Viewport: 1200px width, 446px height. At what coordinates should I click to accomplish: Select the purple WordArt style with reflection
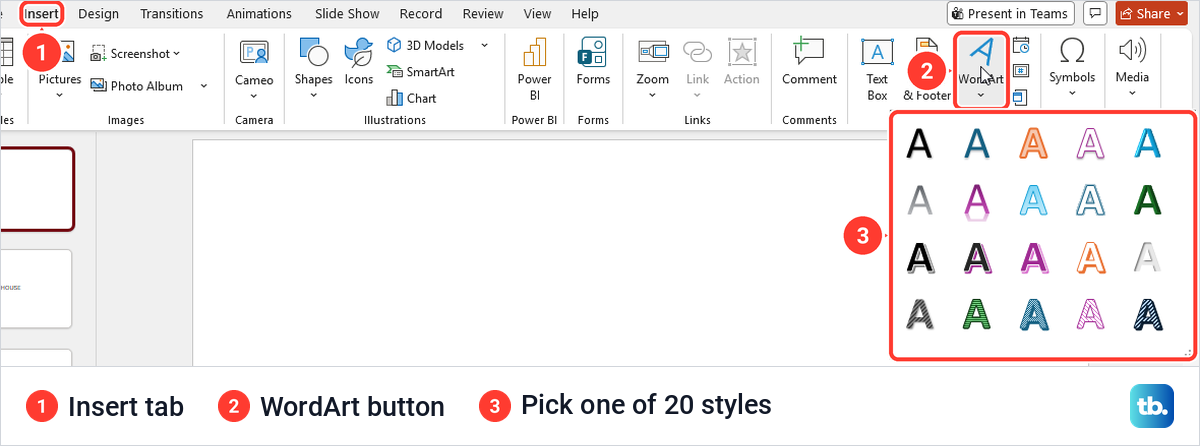[977, 201]
